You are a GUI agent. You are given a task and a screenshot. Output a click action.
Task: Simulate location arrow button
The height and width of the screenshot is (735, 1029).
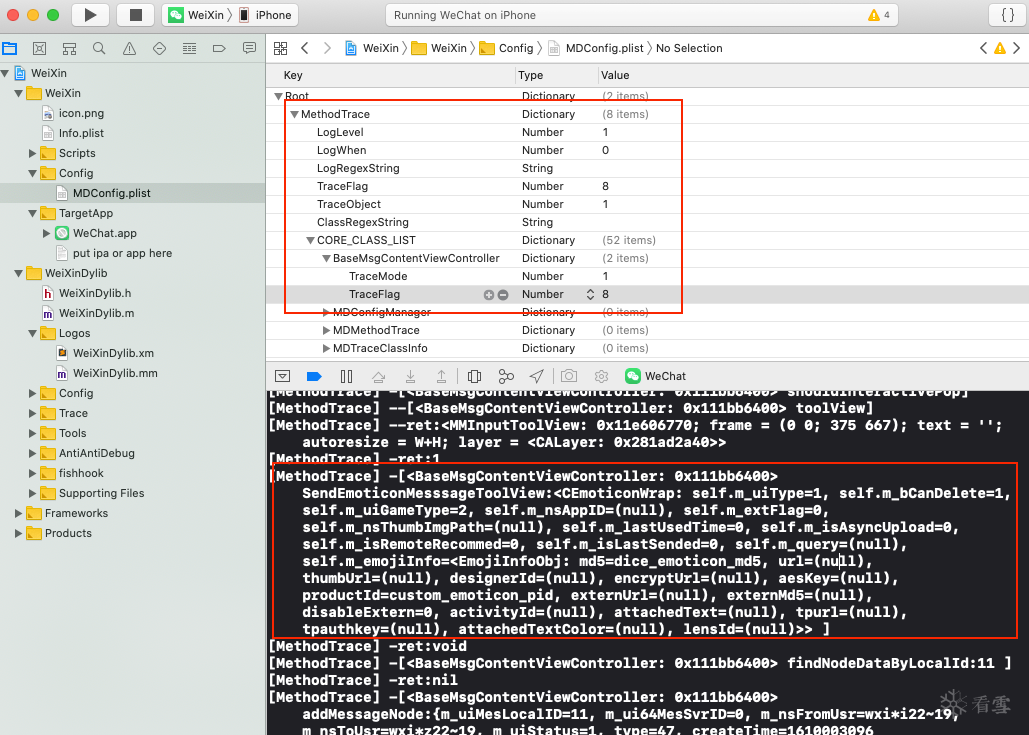[537, 376]
